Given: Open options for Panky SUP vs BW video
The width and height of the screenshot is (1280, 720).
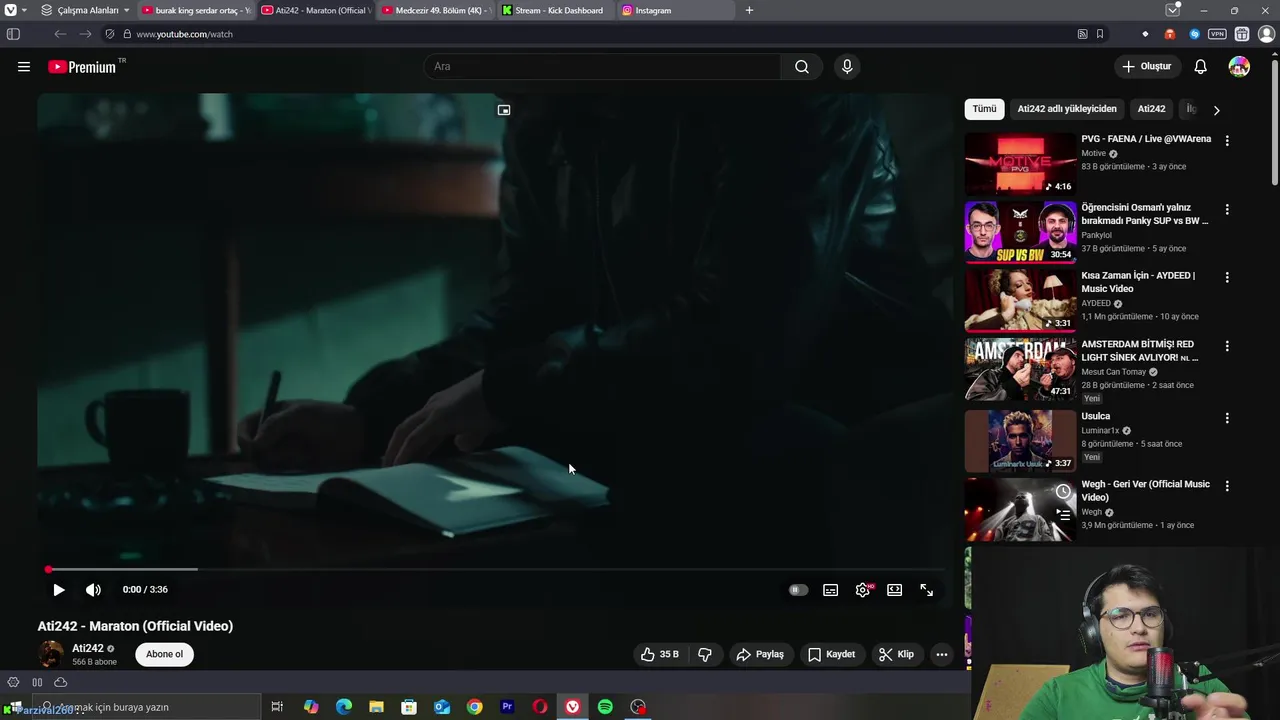Looking at the screenshot, I should [1227, 210].
